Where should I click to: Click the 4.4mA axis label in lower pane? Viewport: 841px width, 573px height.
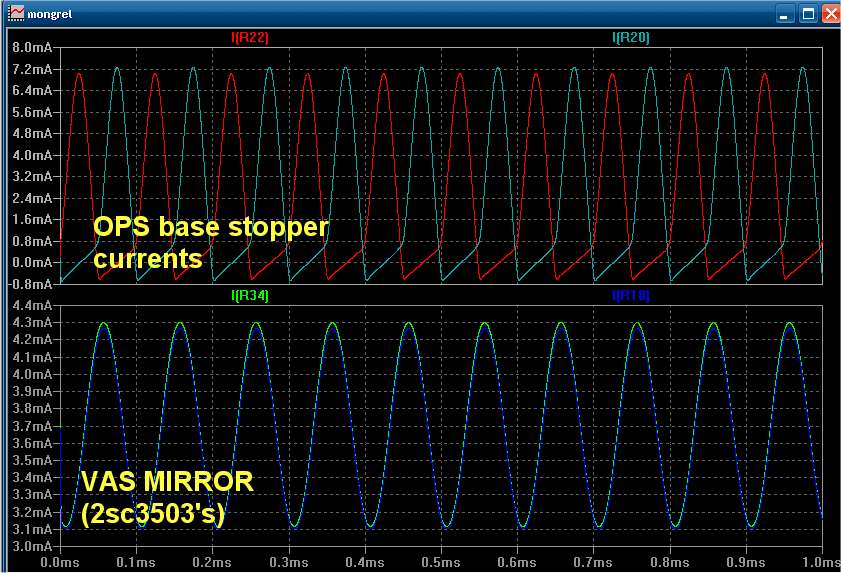coord(32,305)
